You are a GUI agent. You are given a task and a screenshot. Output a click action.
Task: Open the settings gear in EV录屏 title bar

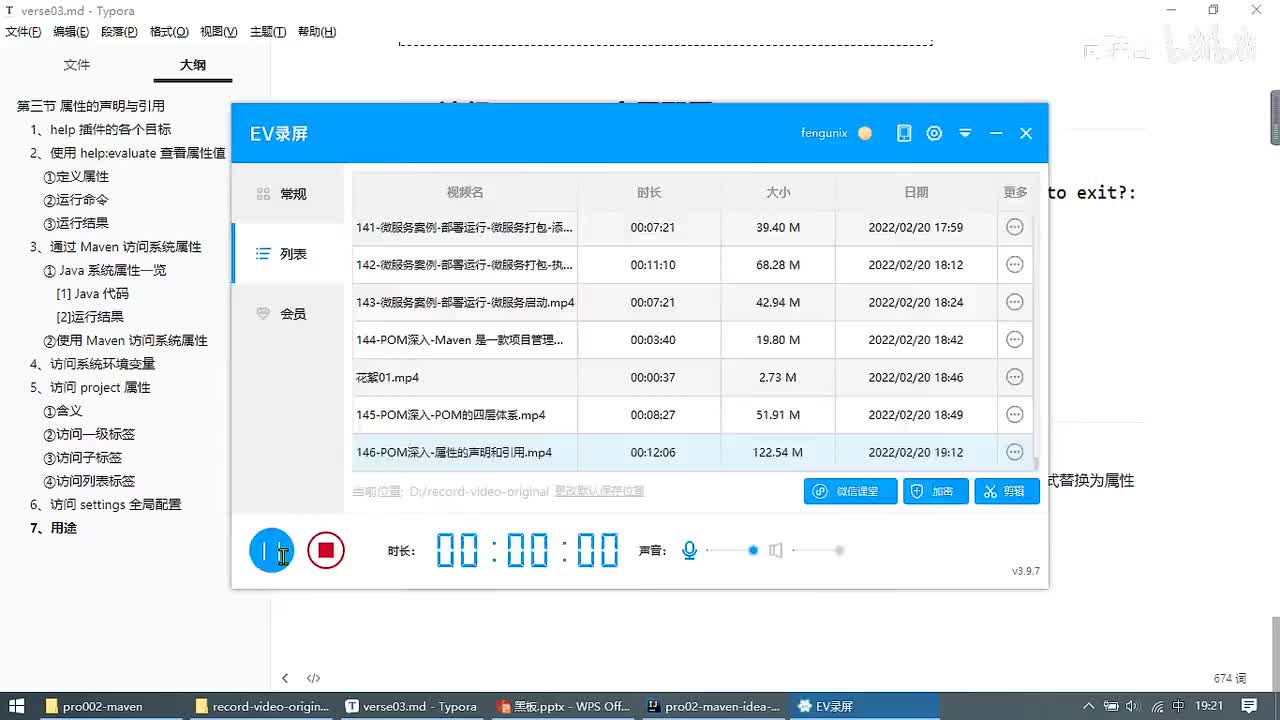click(934, 133)
